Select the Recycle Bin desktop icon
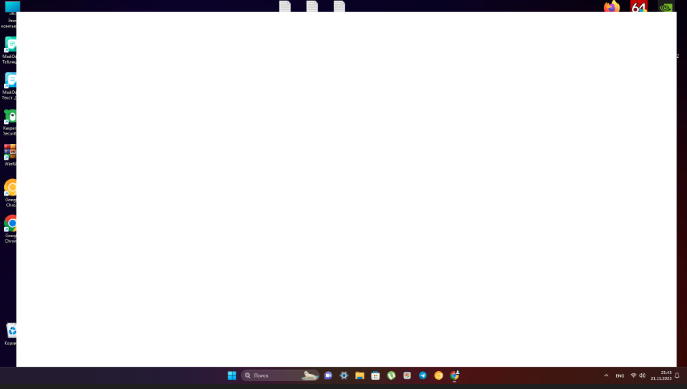The width and height of the screenshot is (687, 389). (11, 334)
